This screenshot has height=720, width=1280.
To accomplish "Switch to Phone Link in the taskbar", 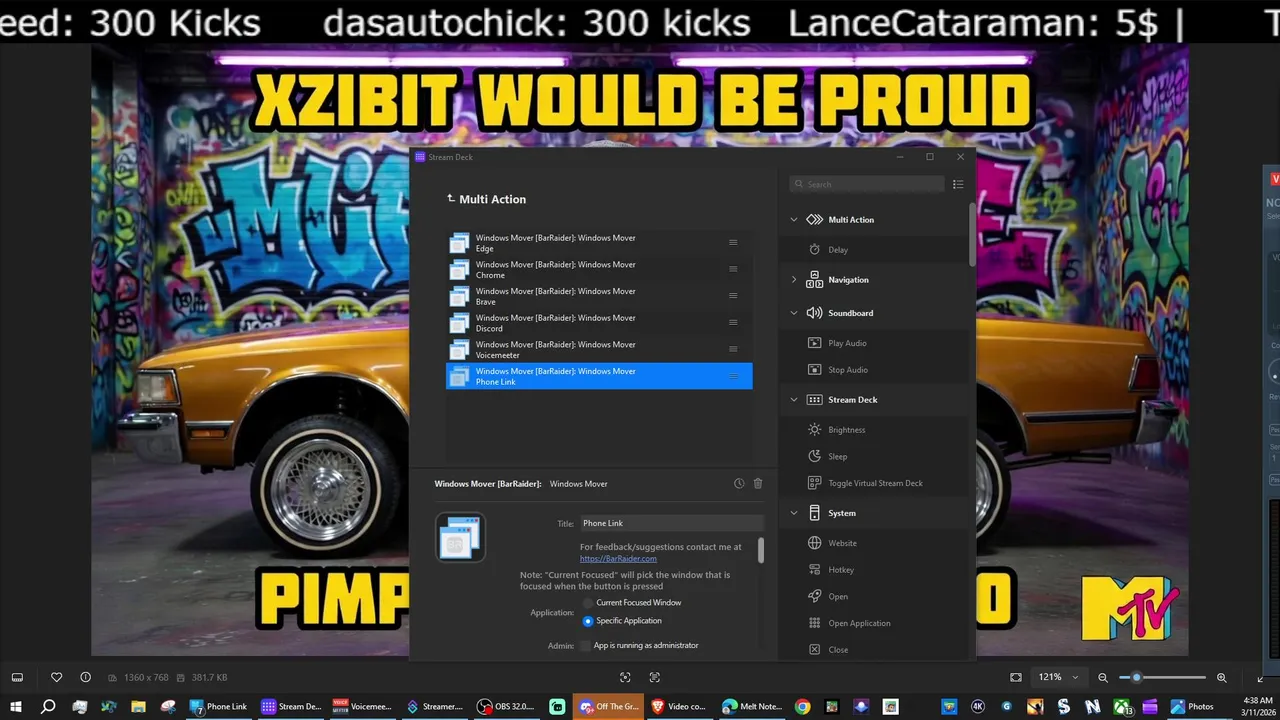I will pyautogui.click(x=218, y=706).
